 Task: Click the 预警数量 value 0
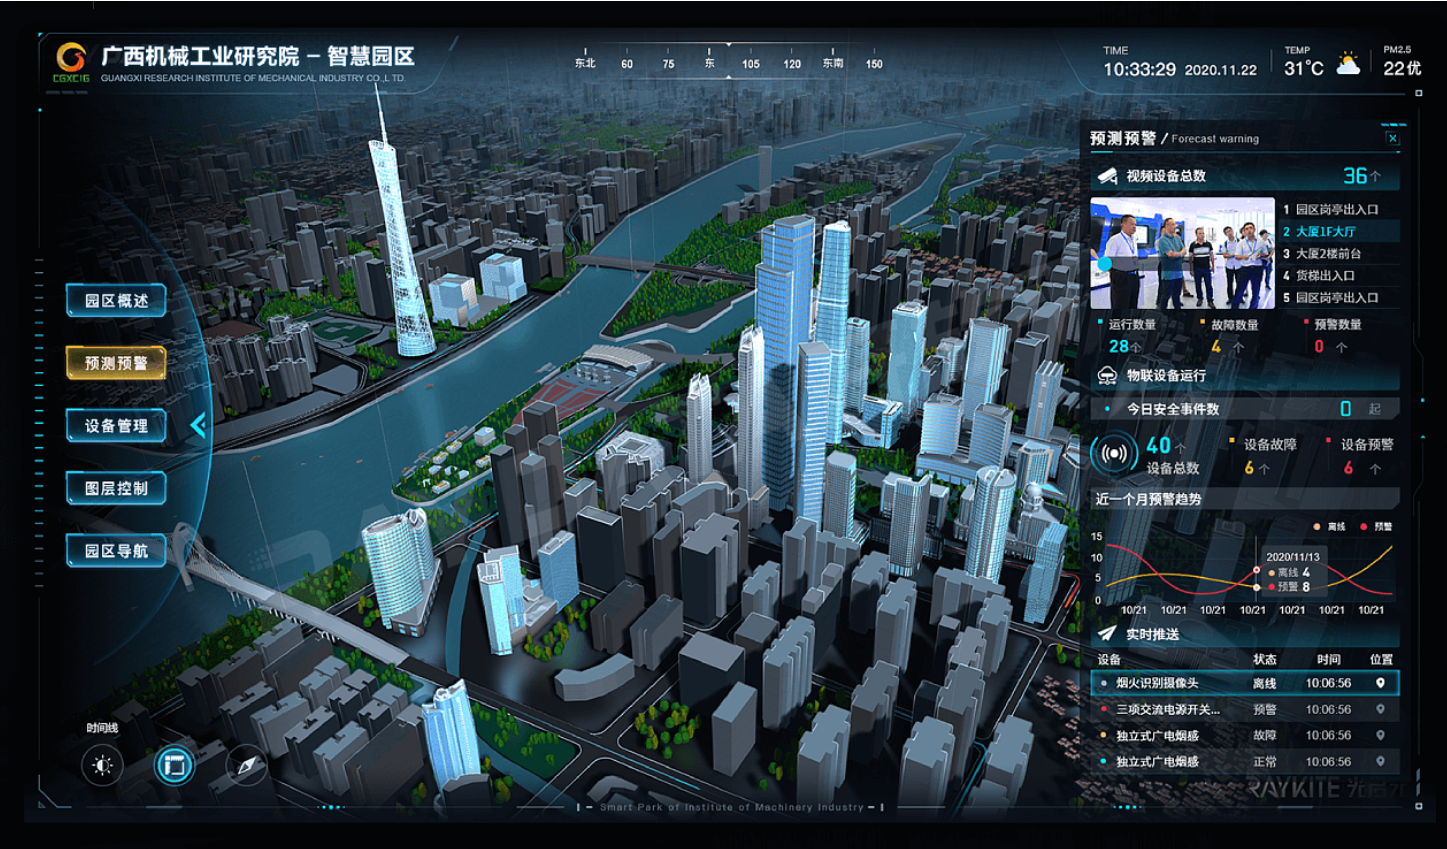1319,346
